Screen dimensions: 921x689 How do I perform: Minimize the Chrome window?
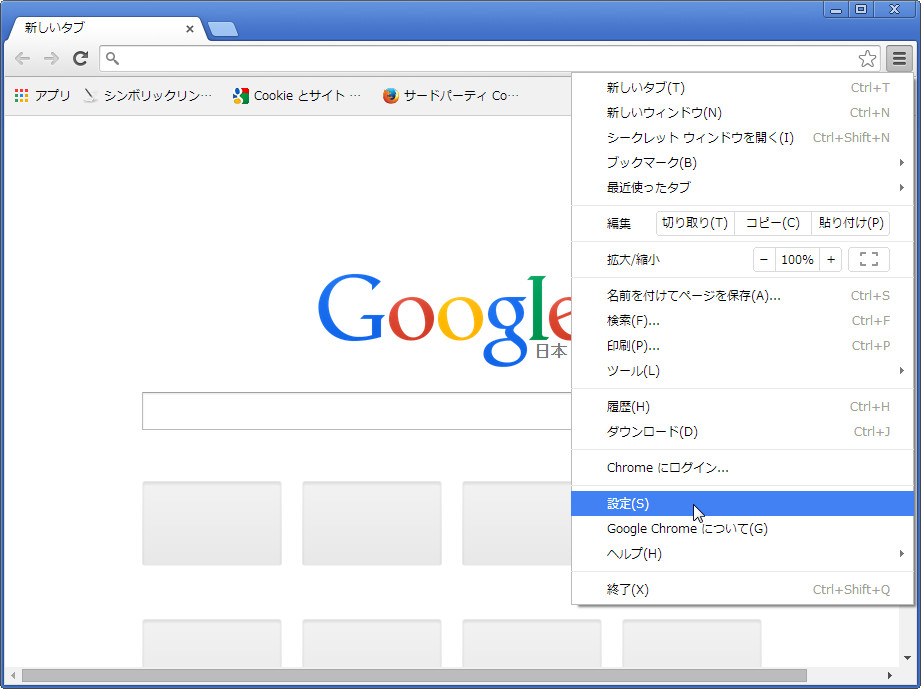point(836,9)
